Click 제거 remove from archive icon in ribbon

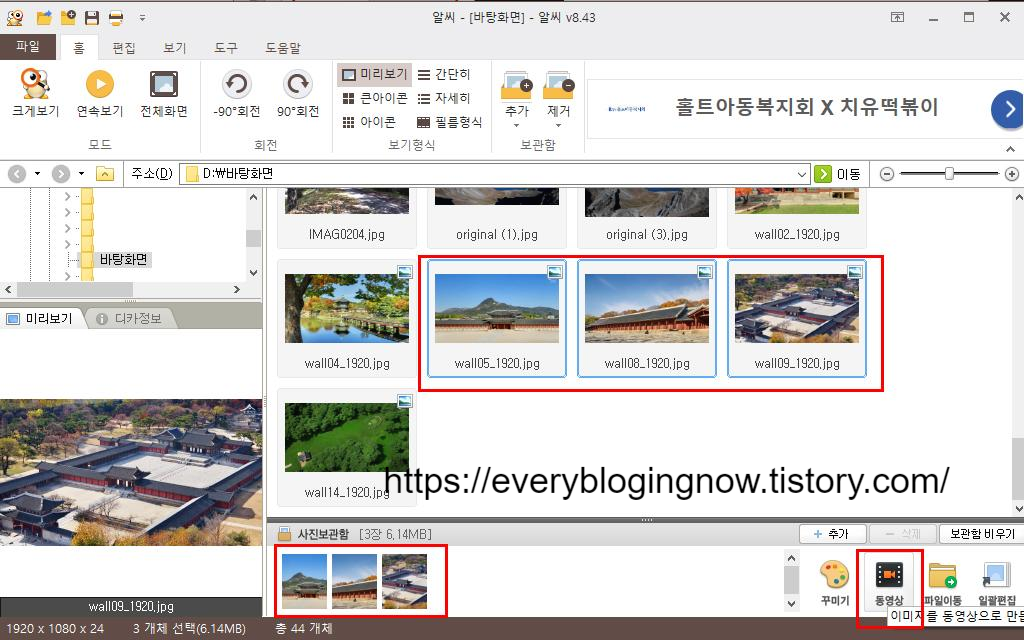point(558,86)
